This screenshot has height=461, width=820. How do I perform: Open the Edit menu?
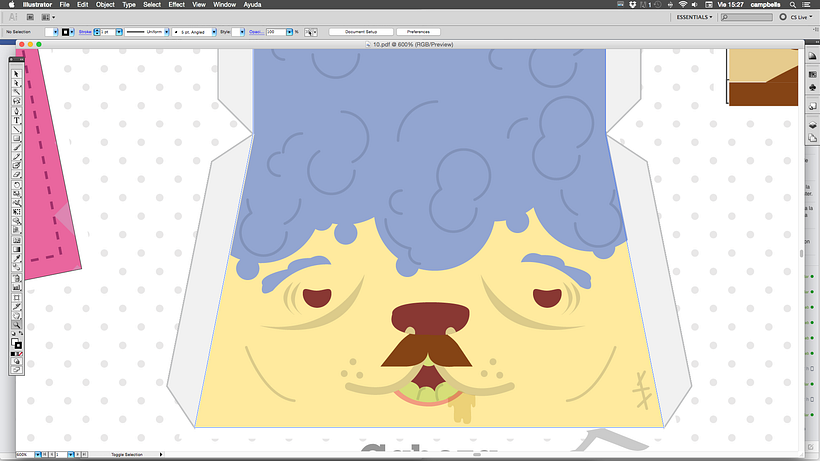tap(83, 4)
